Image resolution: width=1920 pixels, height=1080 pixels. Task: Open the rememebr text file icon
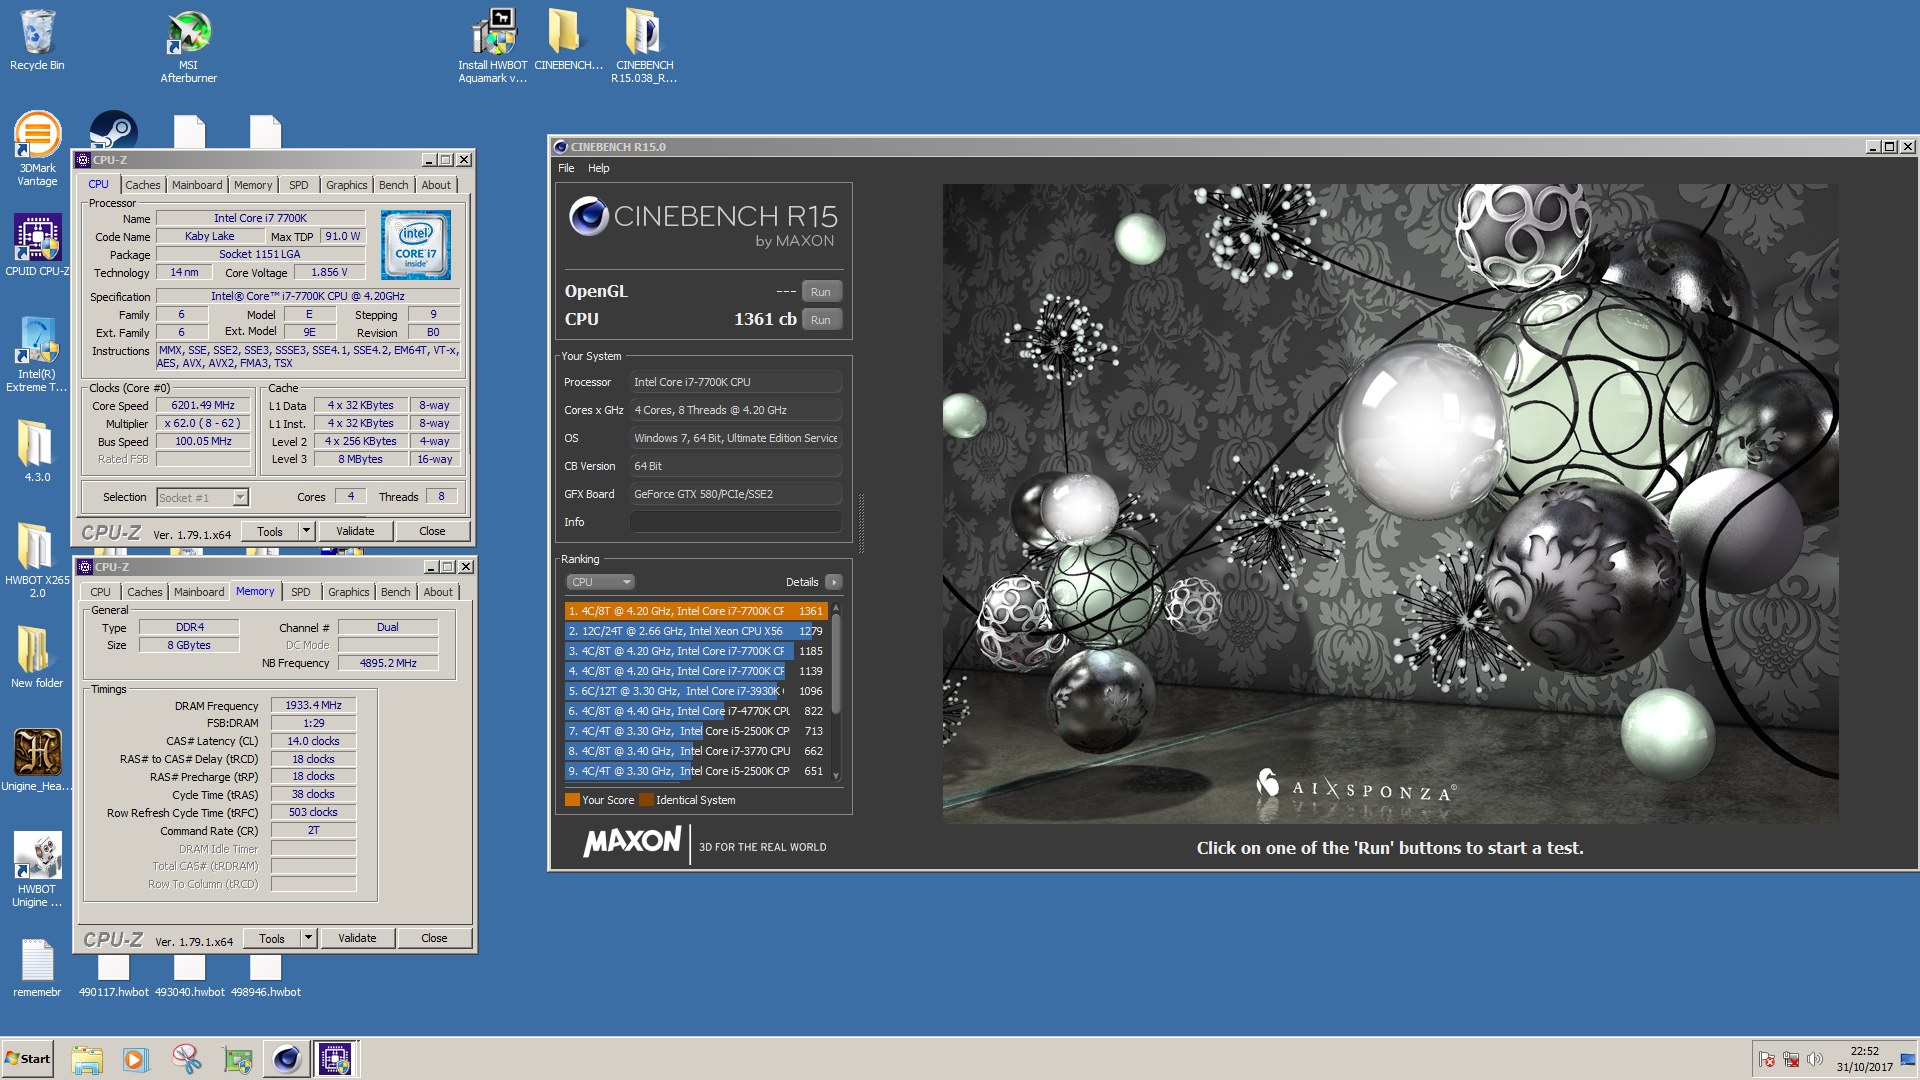[37, 967]
